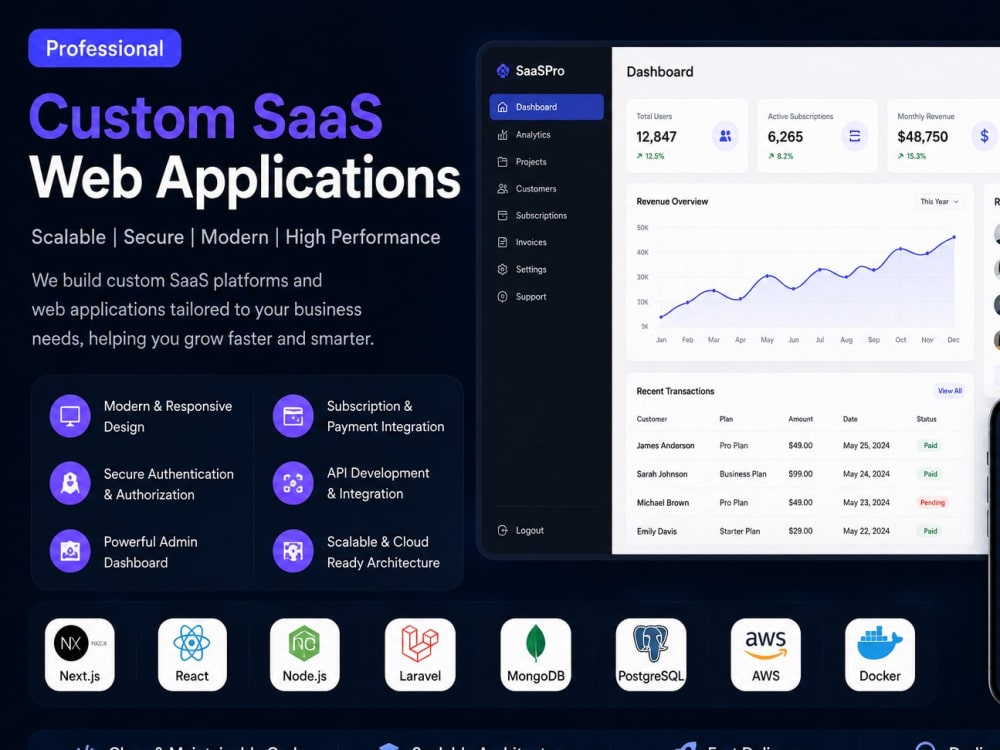Screen dimensions: 1000x750
Task: Click the Paid status for Sarah Johnson
Action: pyautogui.click(x=930, y=474)
